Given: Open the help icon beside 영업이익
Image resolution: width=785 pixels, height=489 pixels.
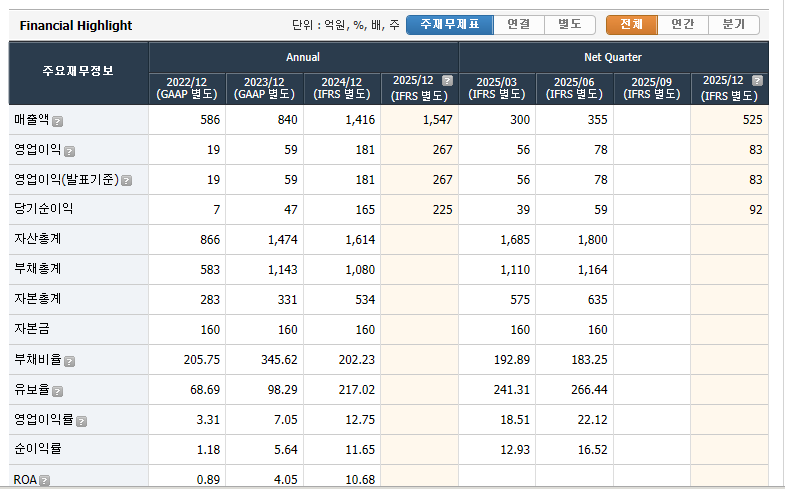Looking at the screenshot, I should 70,151.
